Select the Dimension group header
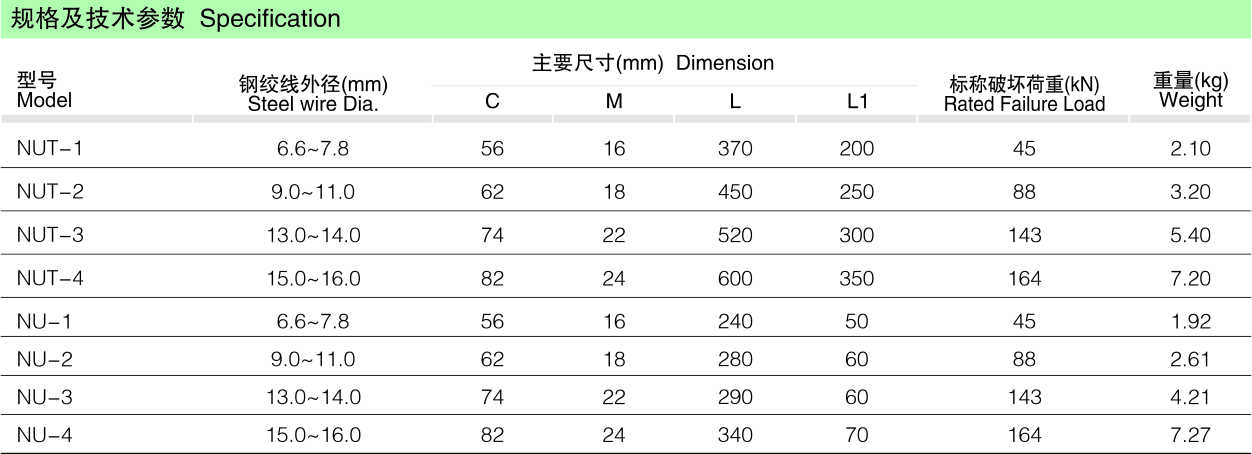 653,63
